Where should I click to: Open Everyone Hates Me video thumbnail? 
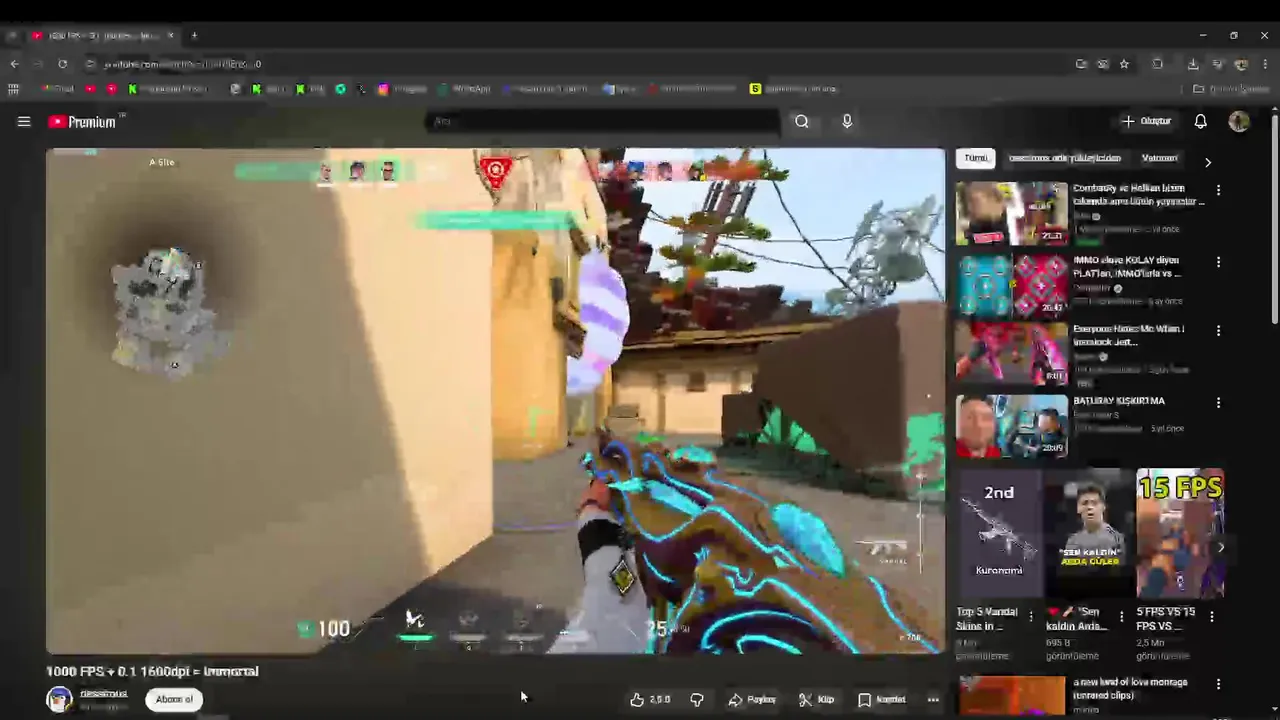click(1012, 354)
